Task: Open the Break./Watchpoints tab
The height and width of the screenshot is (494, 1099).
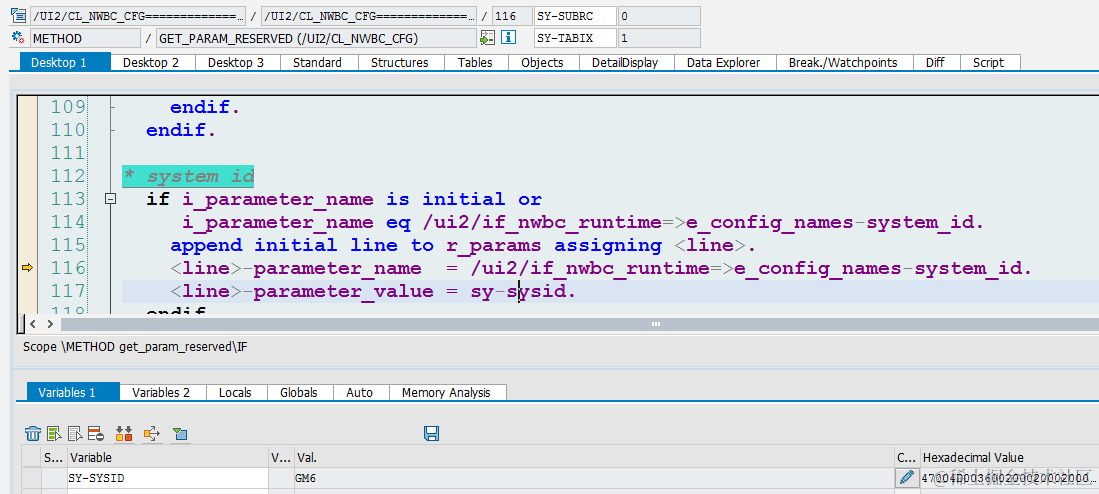Action: pyautogui.click(x=843, y=62)
